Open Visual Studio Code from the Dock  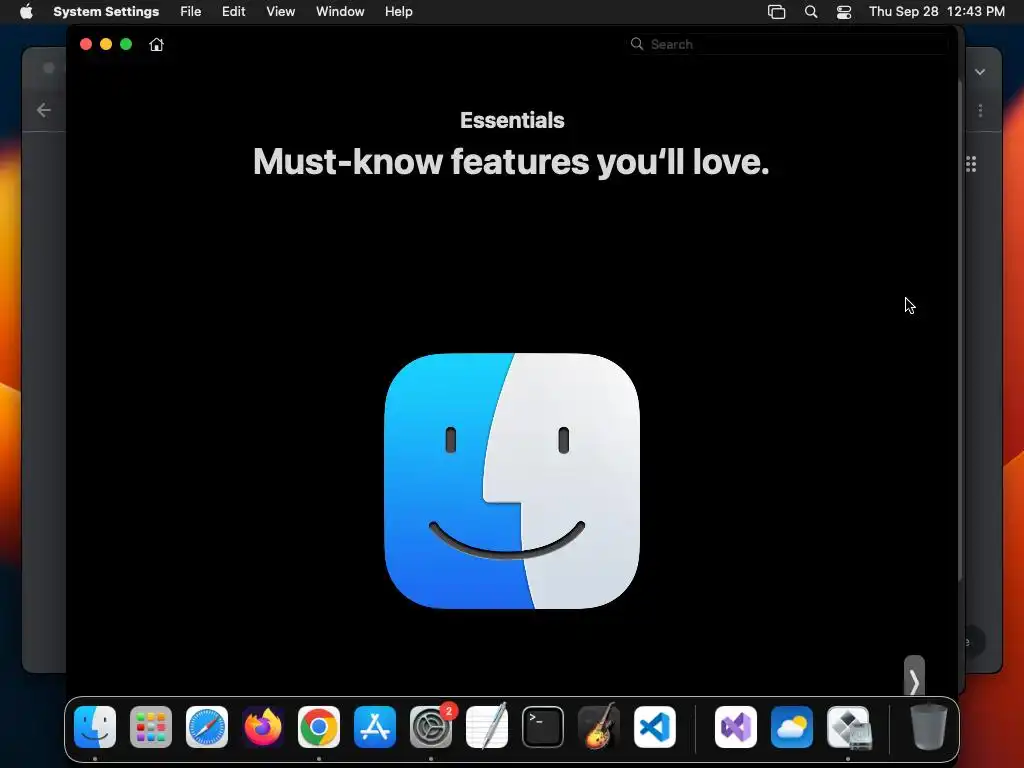click(655, 727)
